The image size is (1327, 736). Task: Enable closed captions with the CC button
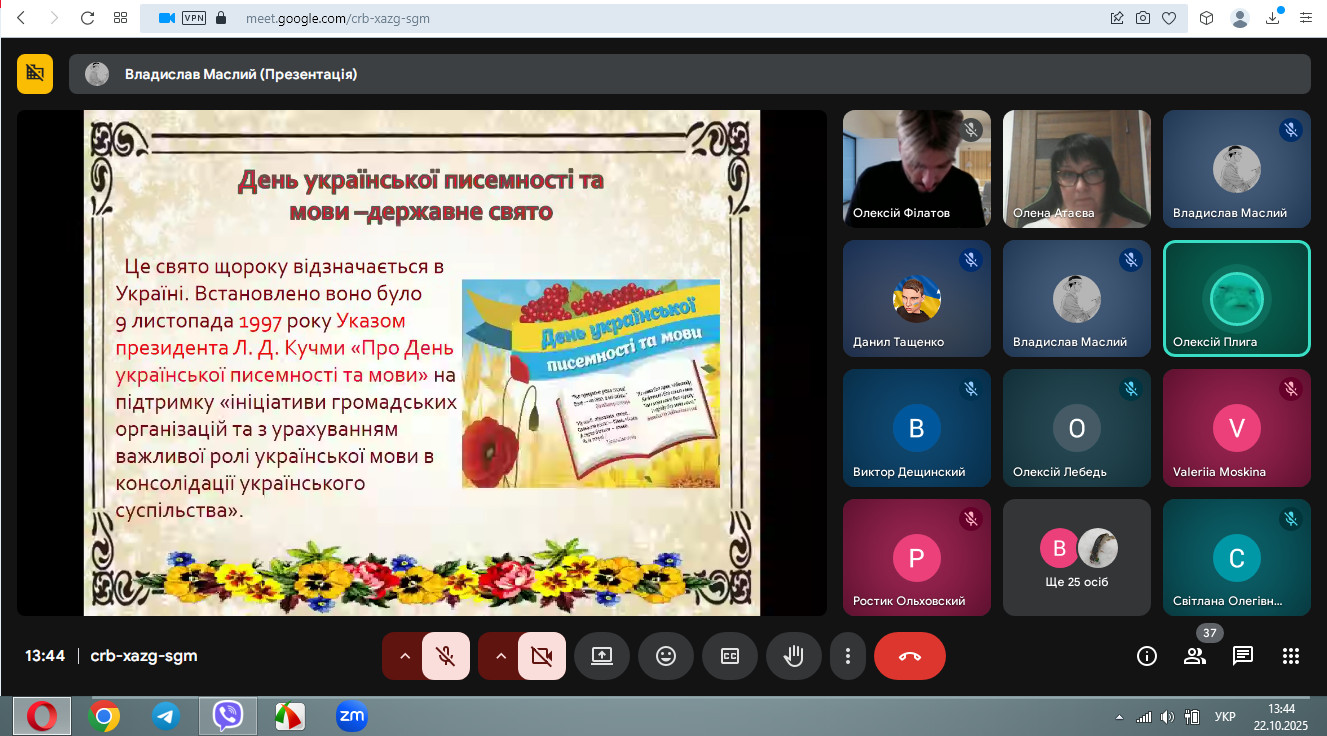point(730,656)
